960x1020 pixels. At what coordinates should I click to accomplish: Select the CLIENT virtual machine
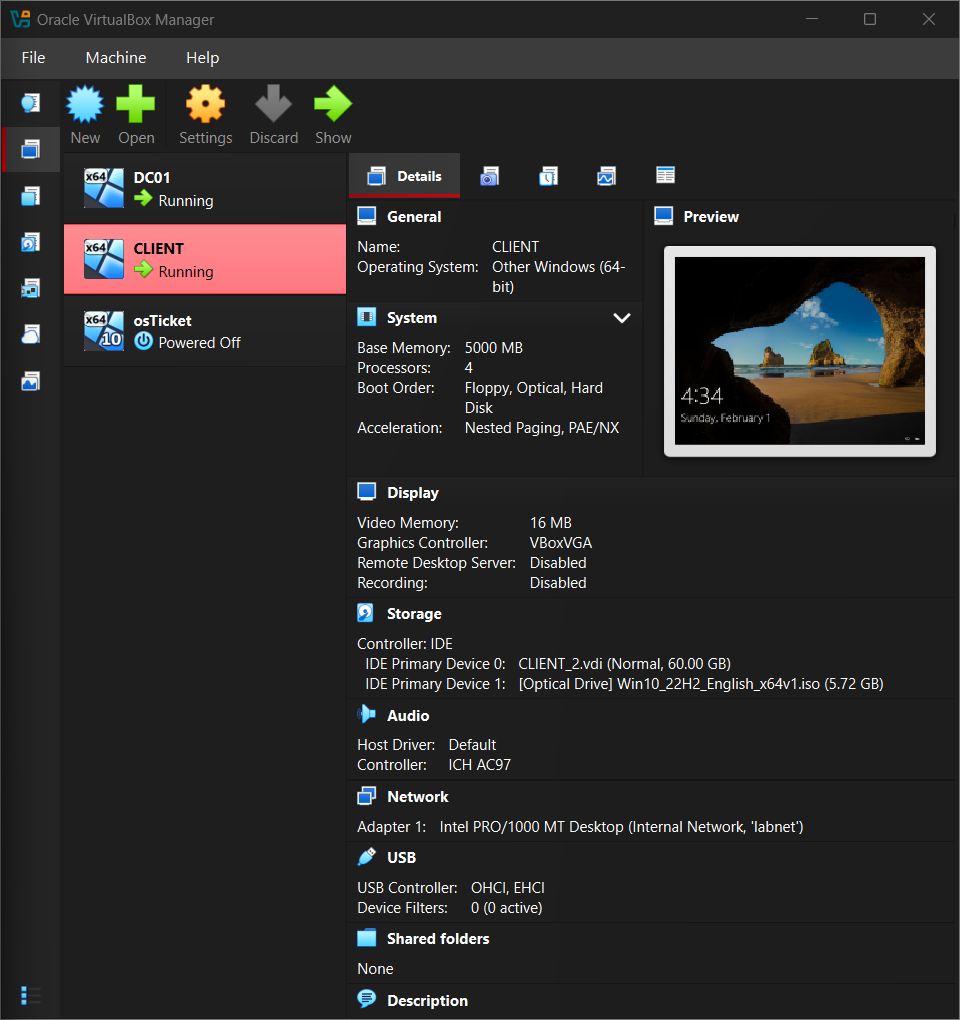205,260
